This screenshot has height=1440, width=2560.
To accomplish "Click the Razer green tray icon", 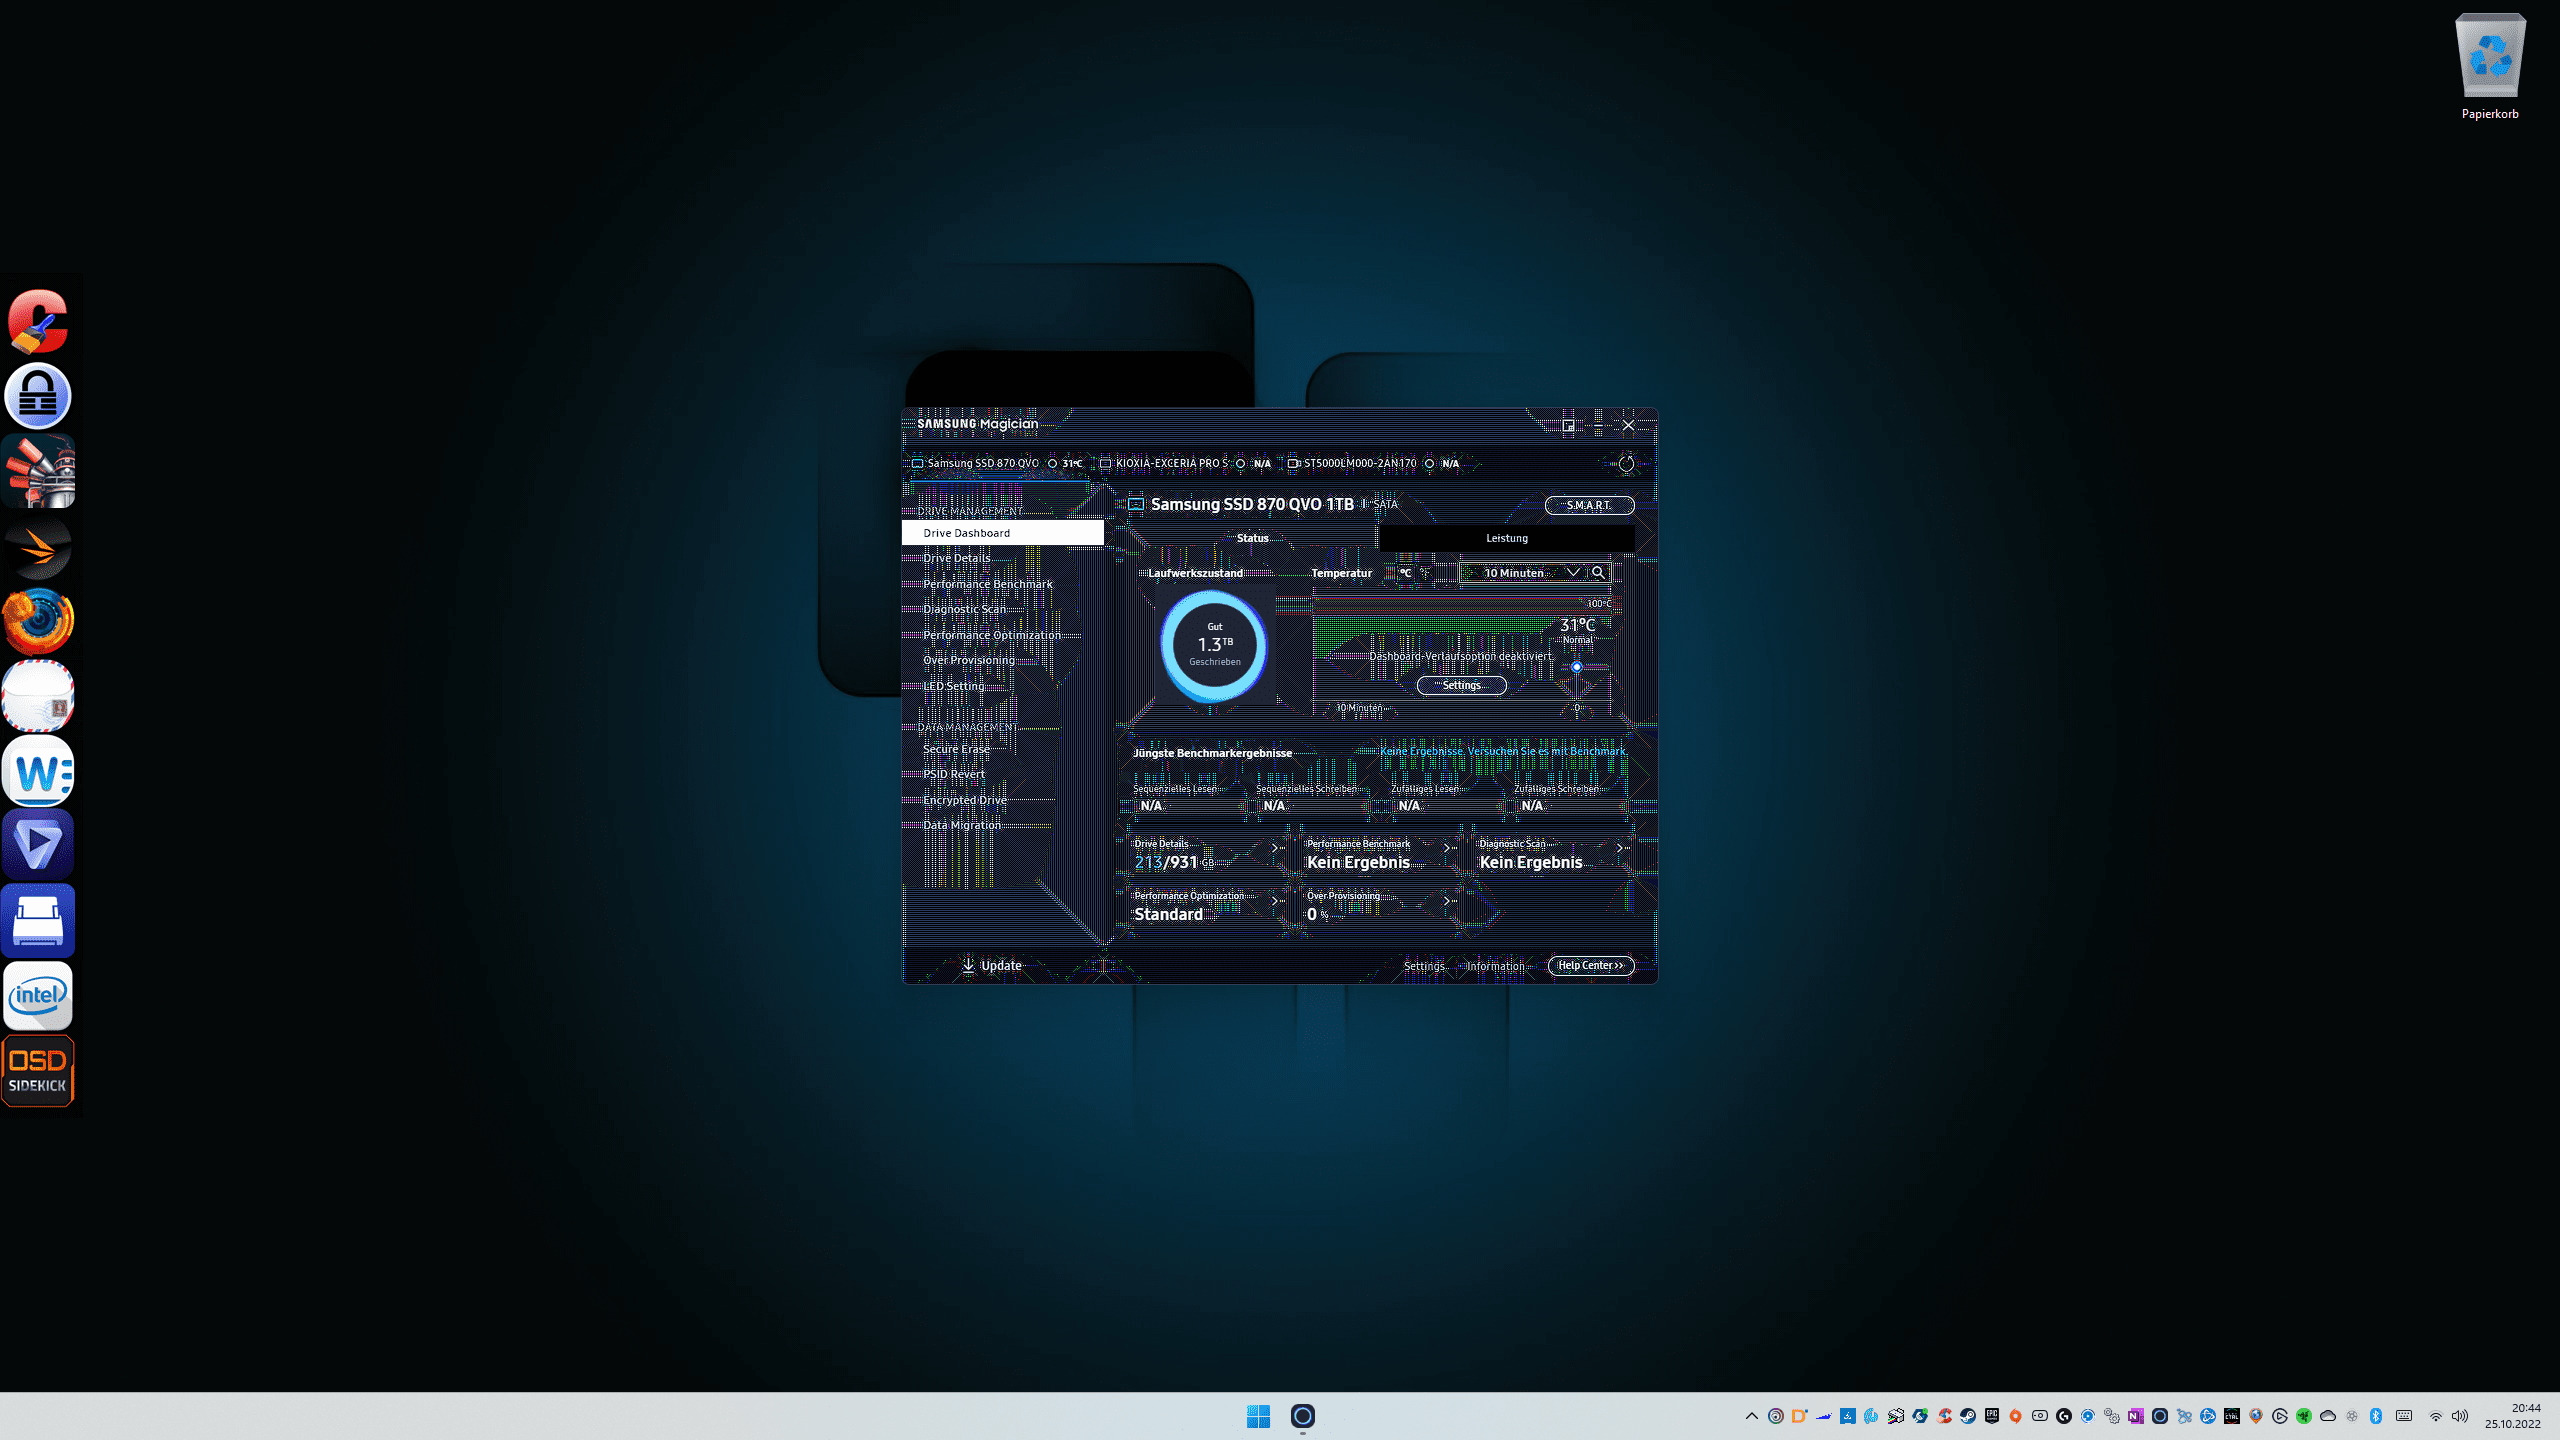I will click(2304, 1416).
